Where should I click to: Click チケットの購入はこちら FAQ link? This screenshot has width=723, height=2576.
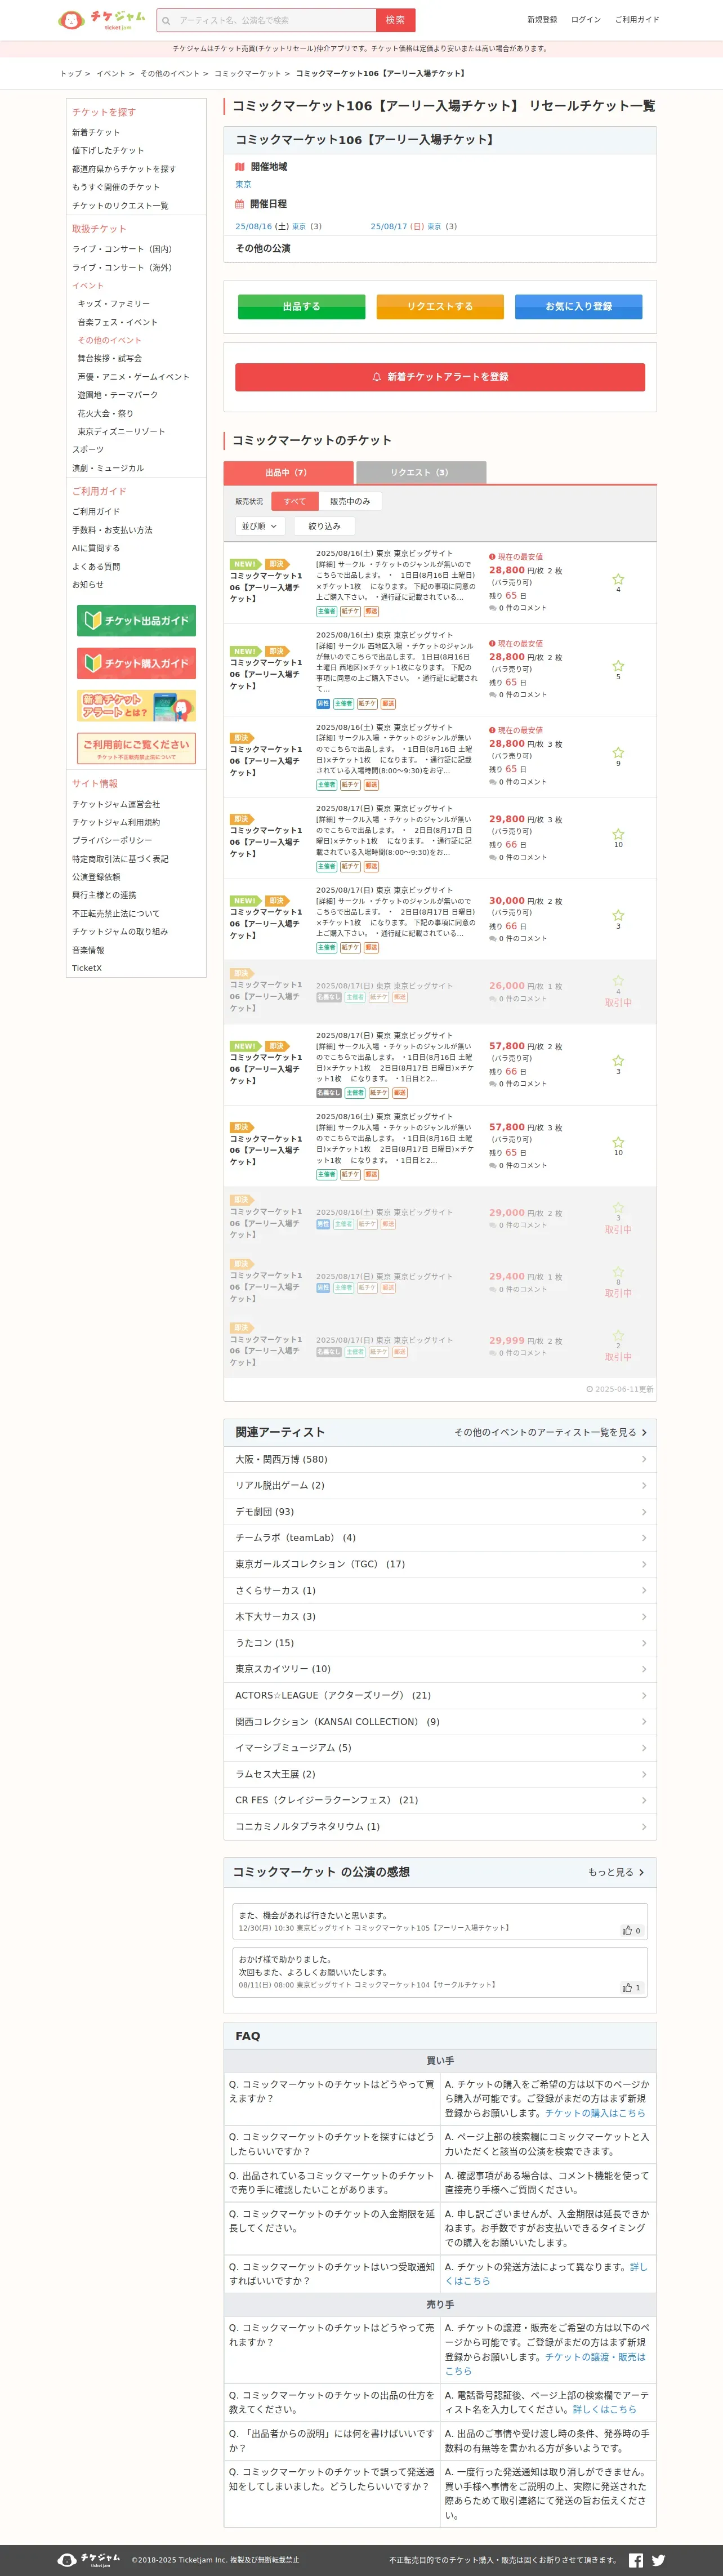595,2113
